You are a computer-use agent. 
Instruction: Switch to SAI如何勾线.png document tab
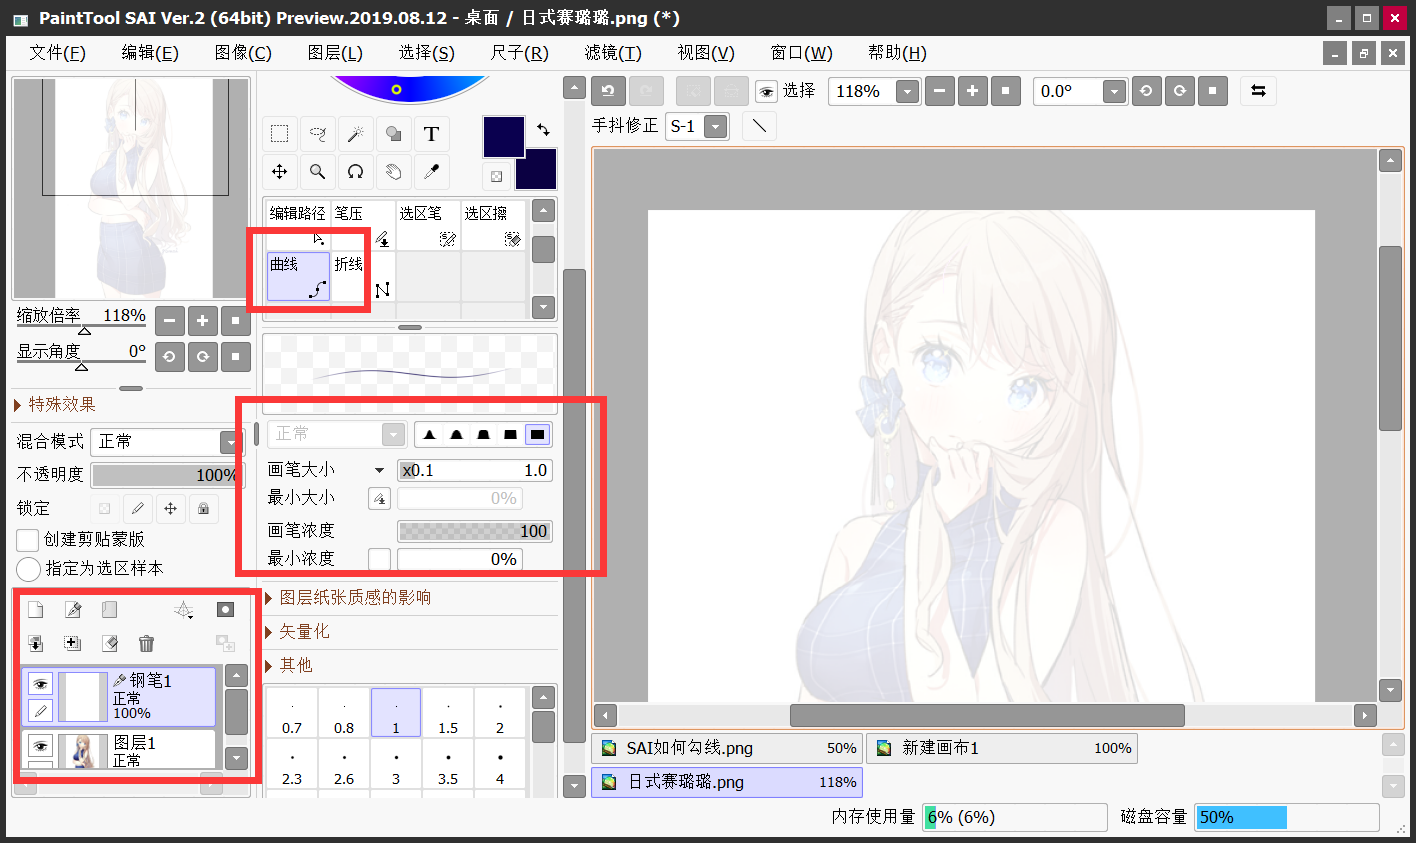[x=727, y=748]
